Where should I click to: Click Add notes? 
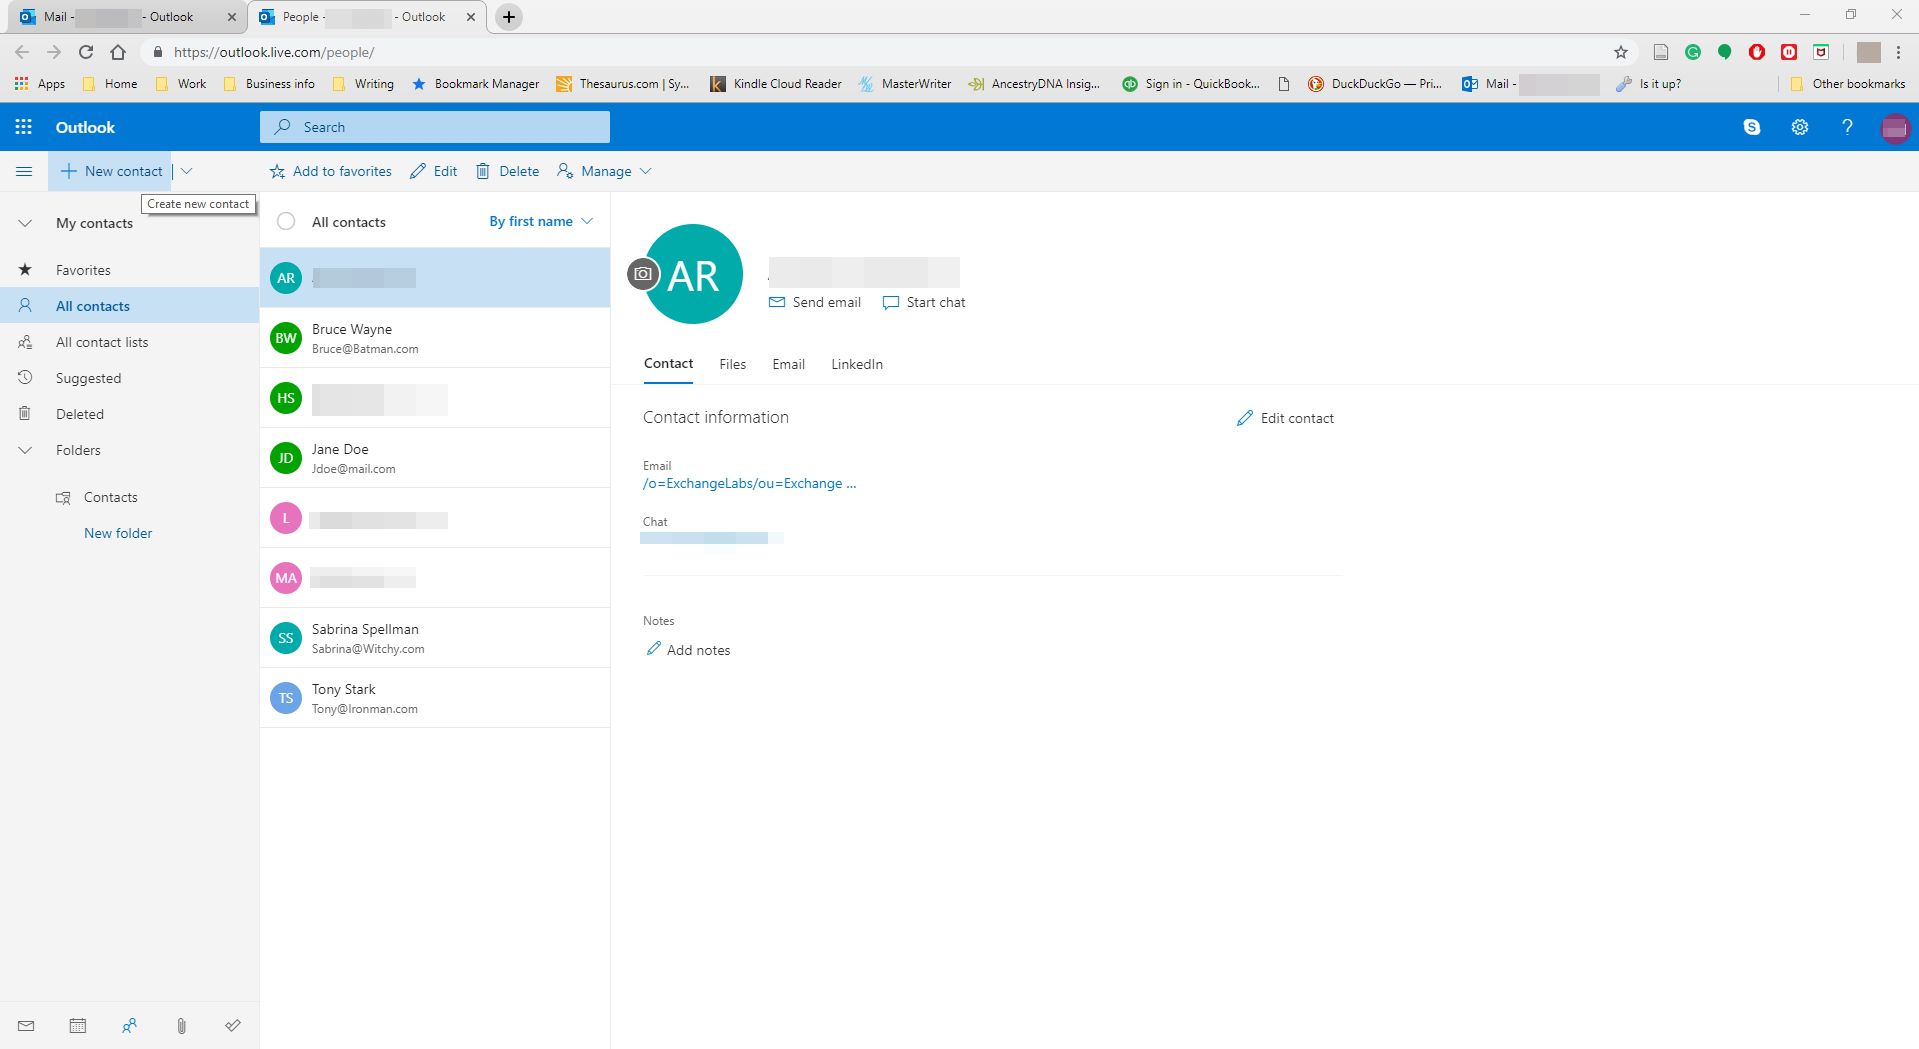tap(688, 650)
